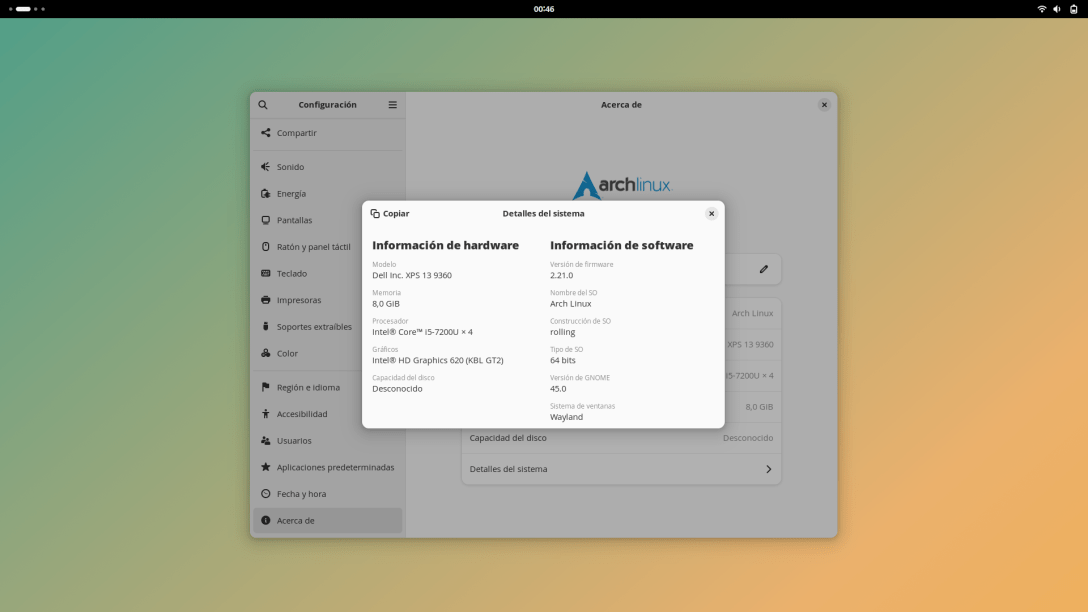Click the accessibility figure icon
Viewport: 1088px width, 612px height.
coord(266,414)
